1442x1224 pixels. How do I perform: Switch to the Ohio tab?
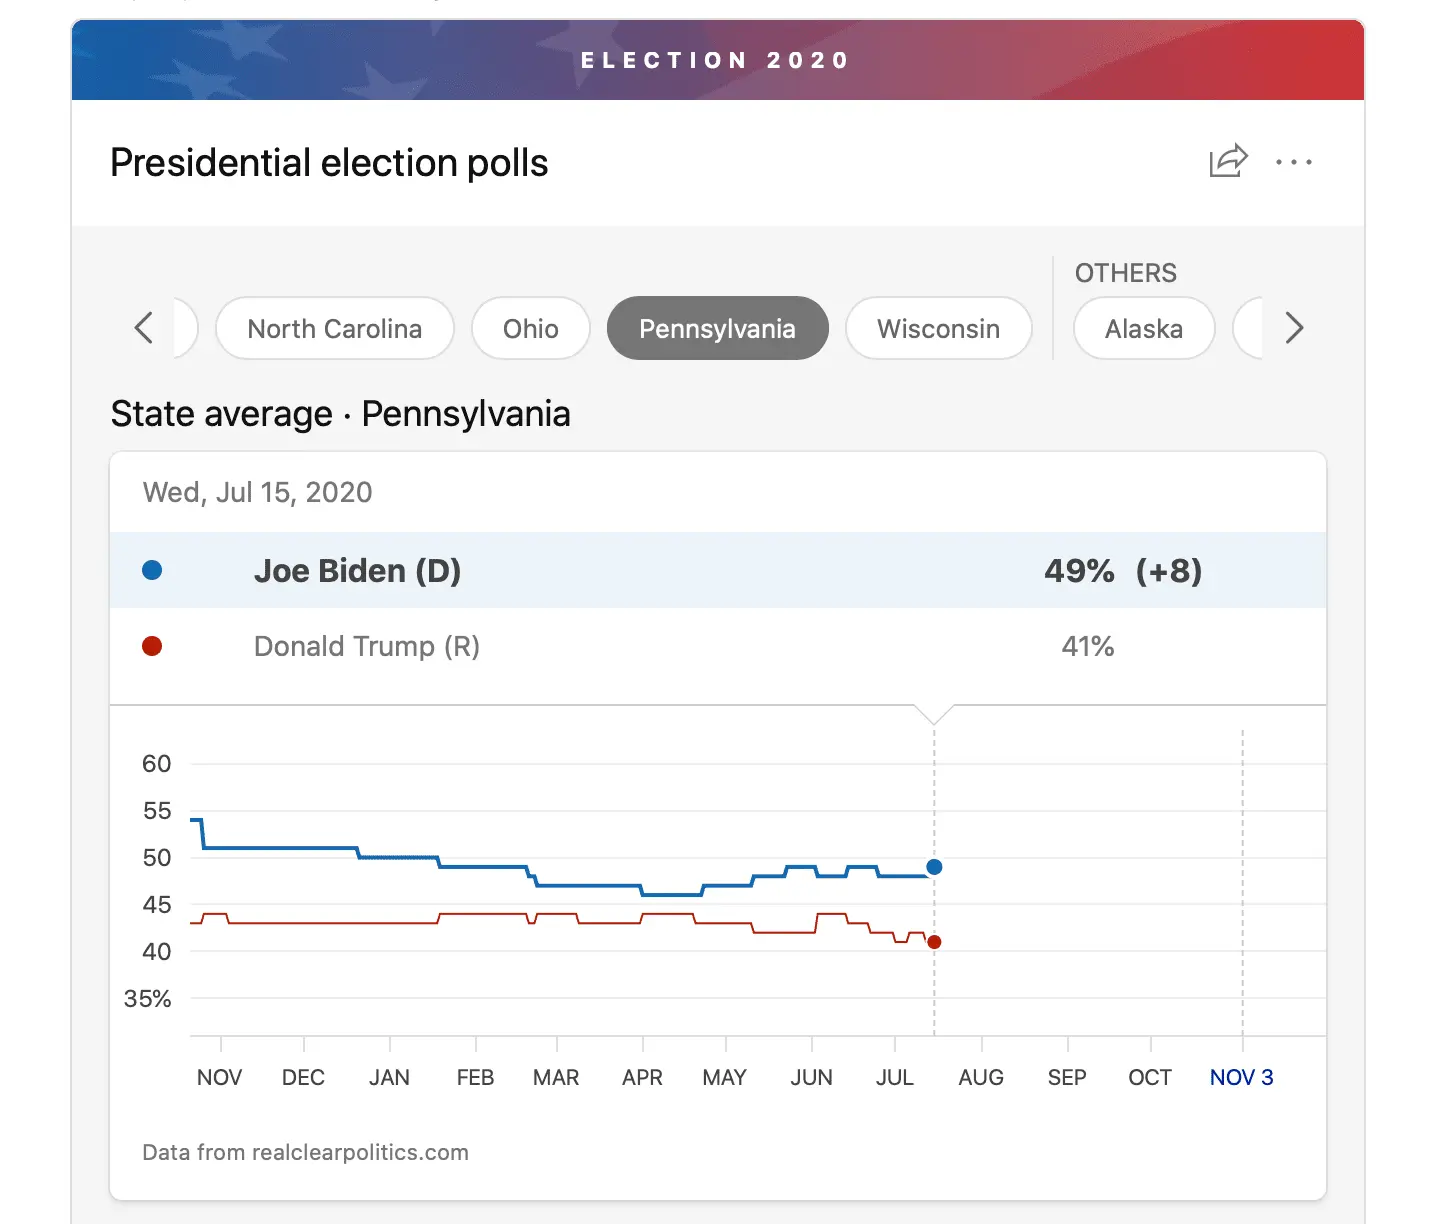(531, 329)
